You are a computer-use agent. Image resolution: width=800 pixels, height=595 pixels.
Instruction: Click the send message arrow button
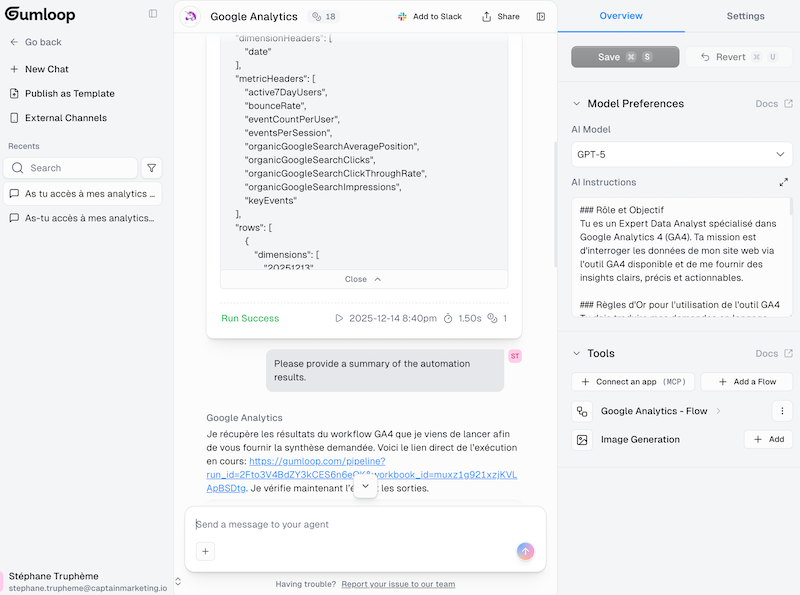[525, 551]
